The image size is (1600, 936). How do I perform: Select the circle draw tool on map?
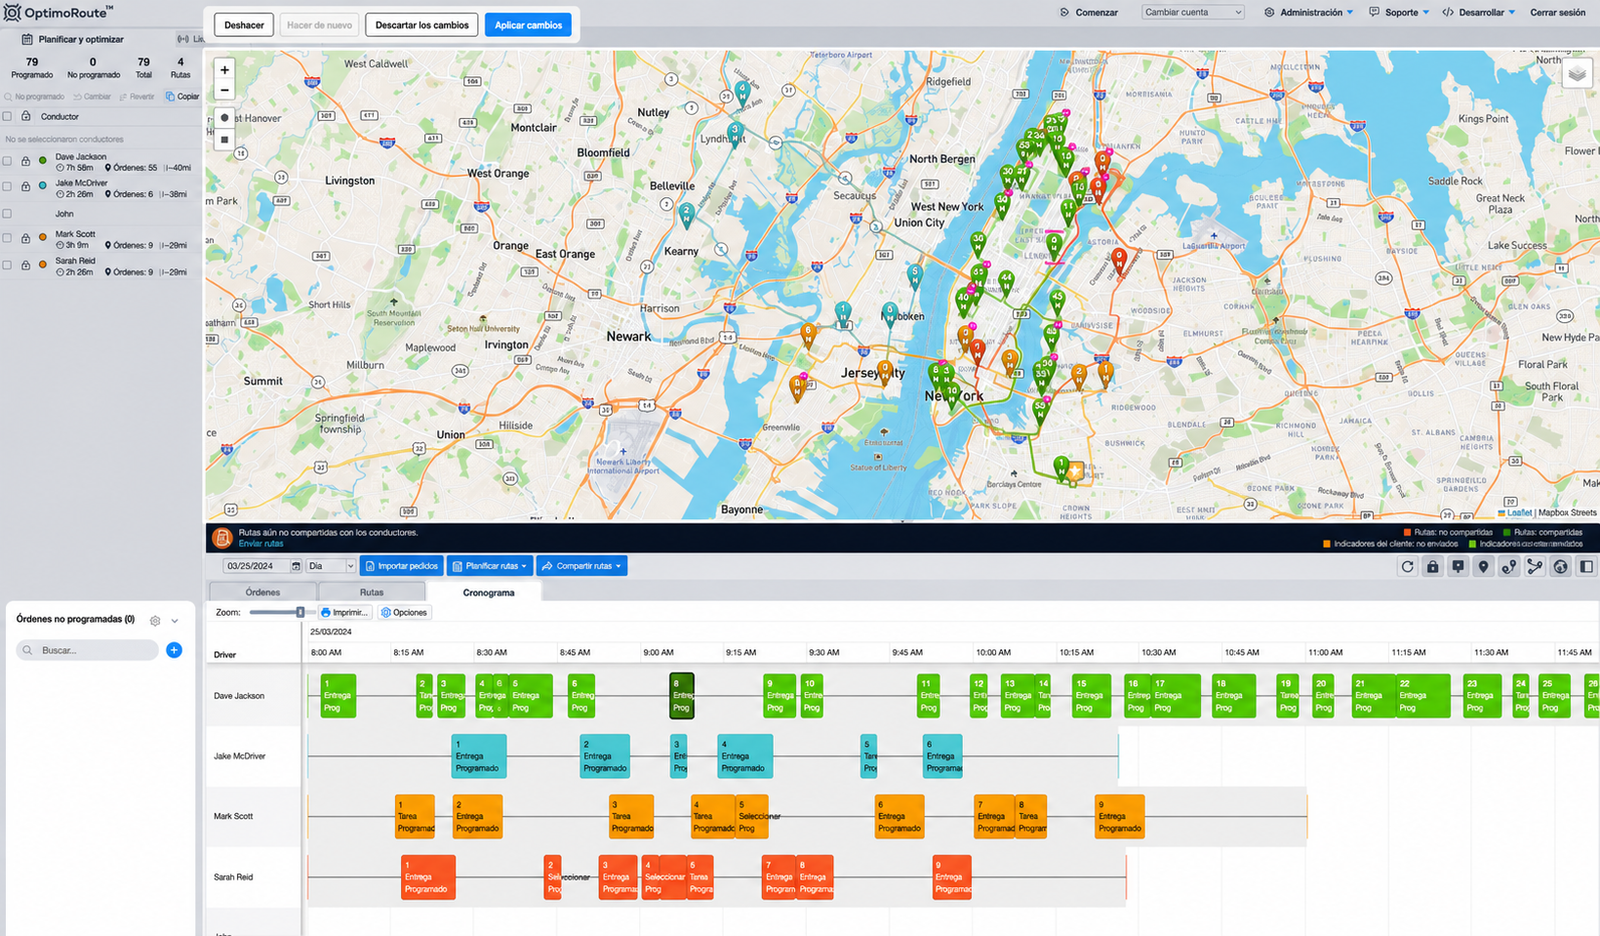(225, 118)
